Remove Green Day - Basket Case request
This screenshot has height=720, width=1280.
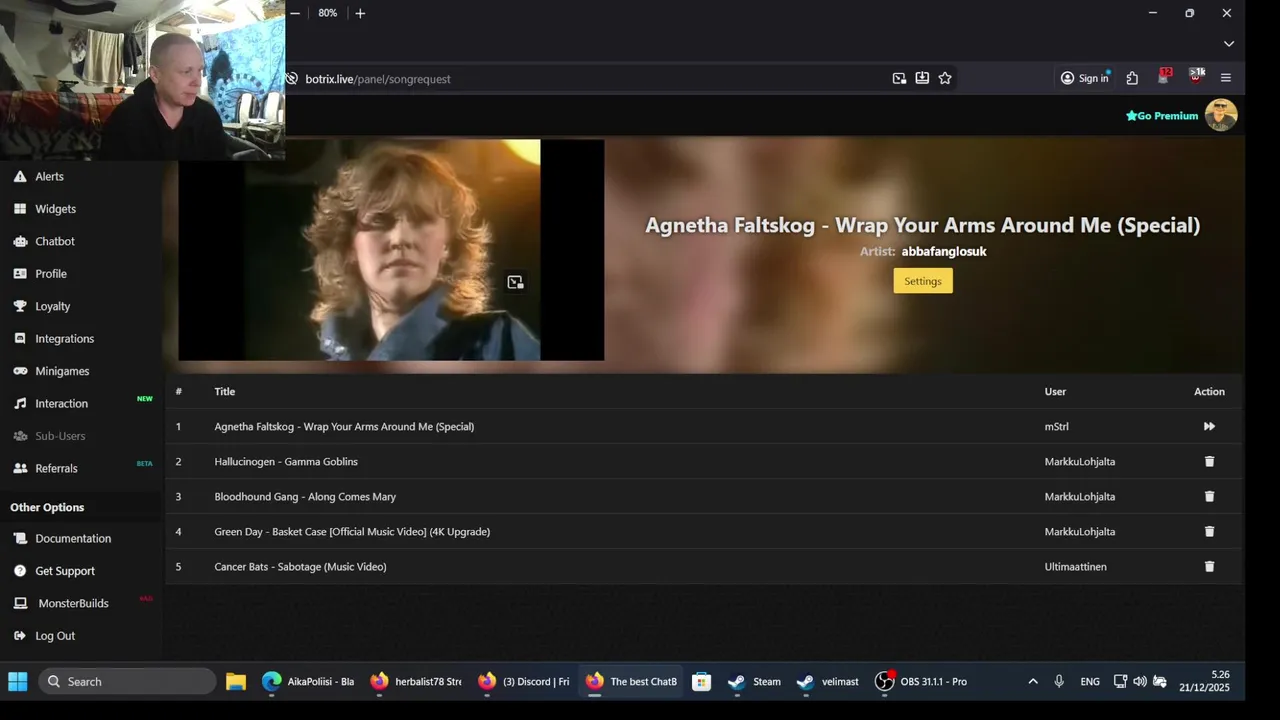[1209, 531]
